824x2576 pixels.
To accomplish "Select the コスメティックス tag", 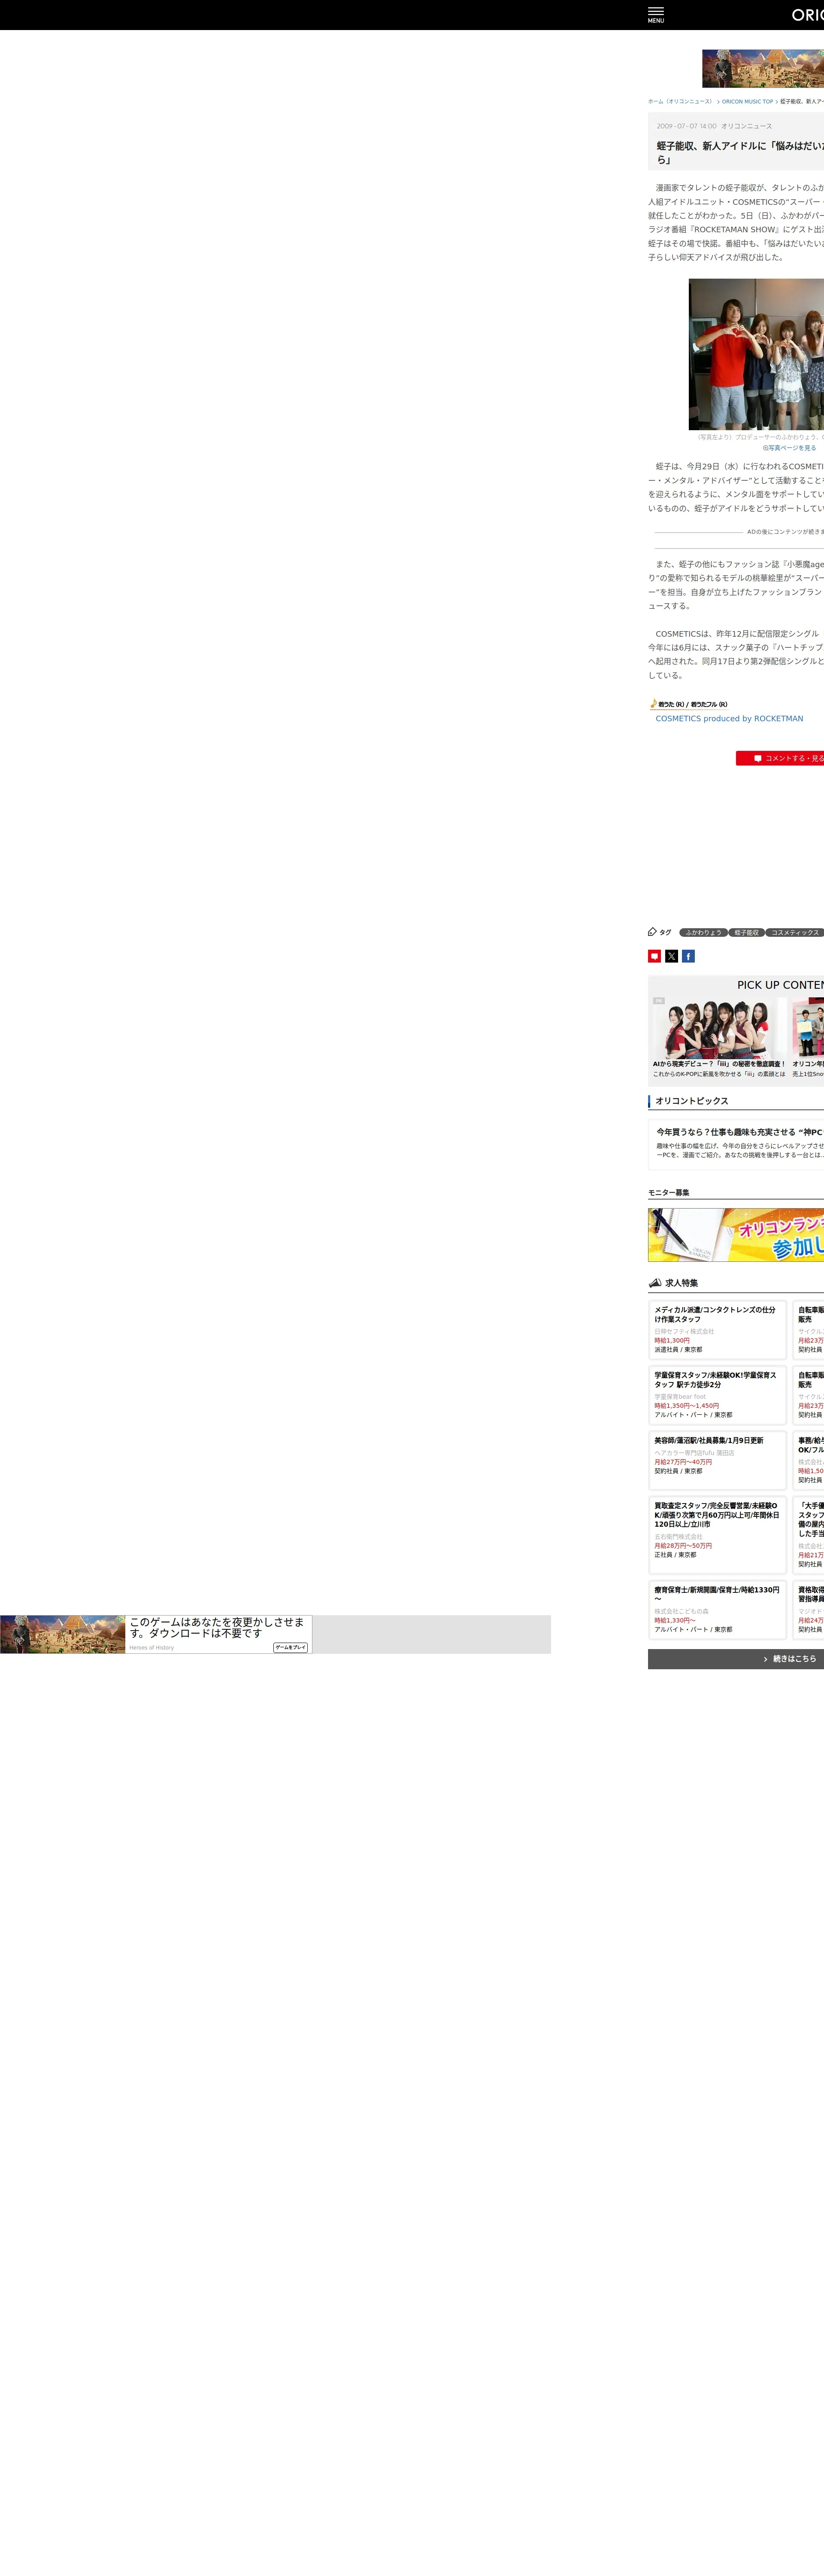I will 795,932.
